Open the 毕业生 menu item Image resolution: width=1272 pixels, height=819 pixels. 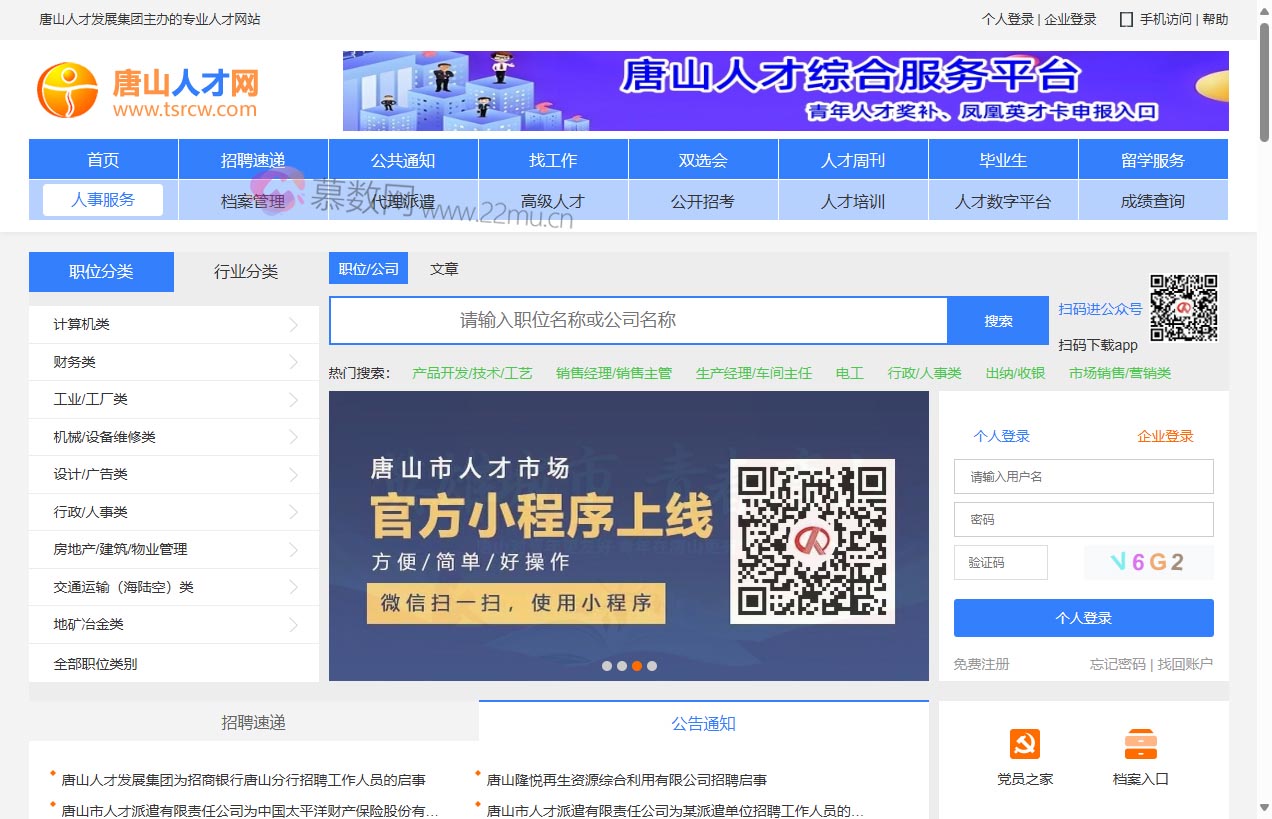point(1003,158)
